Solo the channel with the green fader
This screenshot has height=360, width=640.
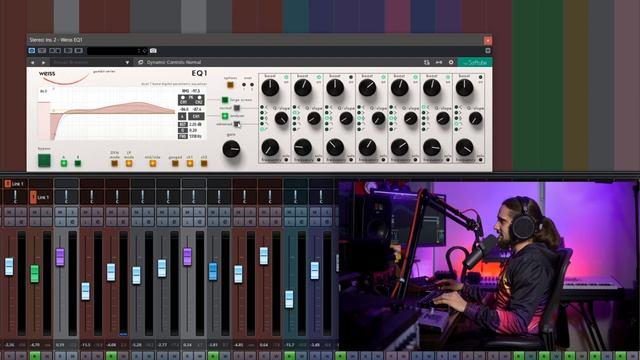[x=47, y=212]
